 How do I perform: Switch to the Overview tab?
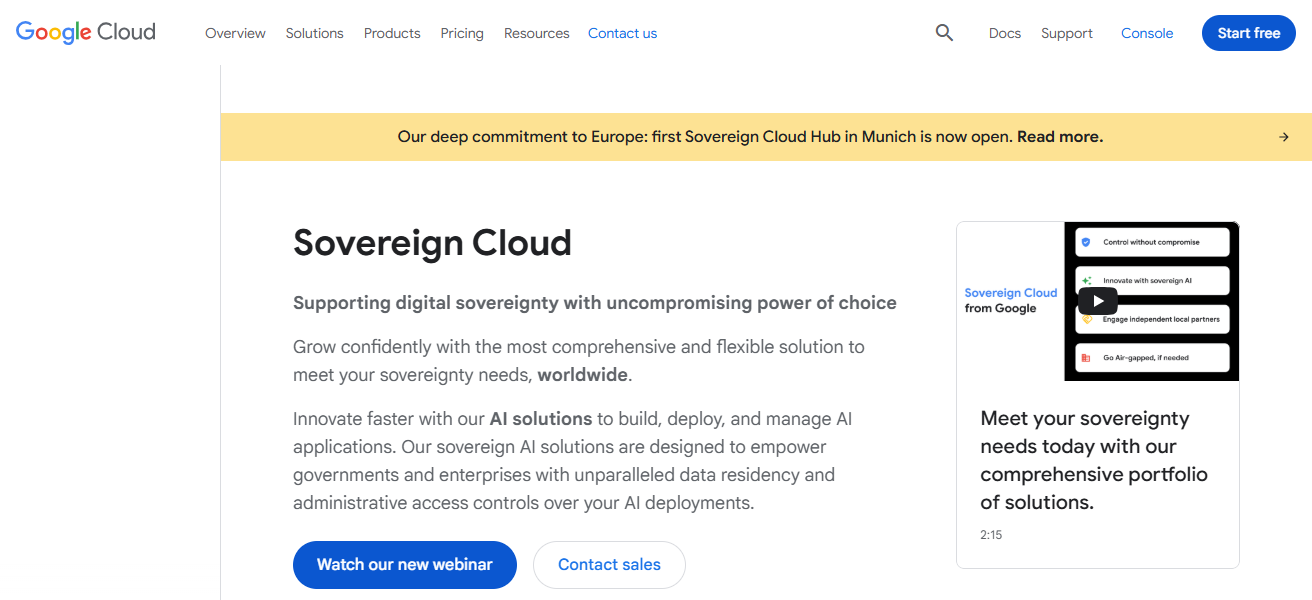pos(235,33)
